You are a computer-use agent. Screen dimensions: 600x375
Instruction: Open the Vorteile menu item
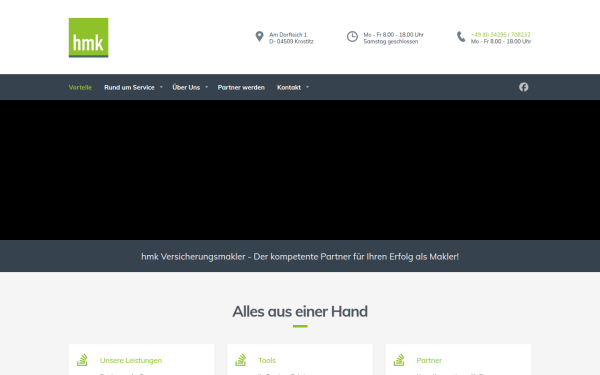point(80,88)
